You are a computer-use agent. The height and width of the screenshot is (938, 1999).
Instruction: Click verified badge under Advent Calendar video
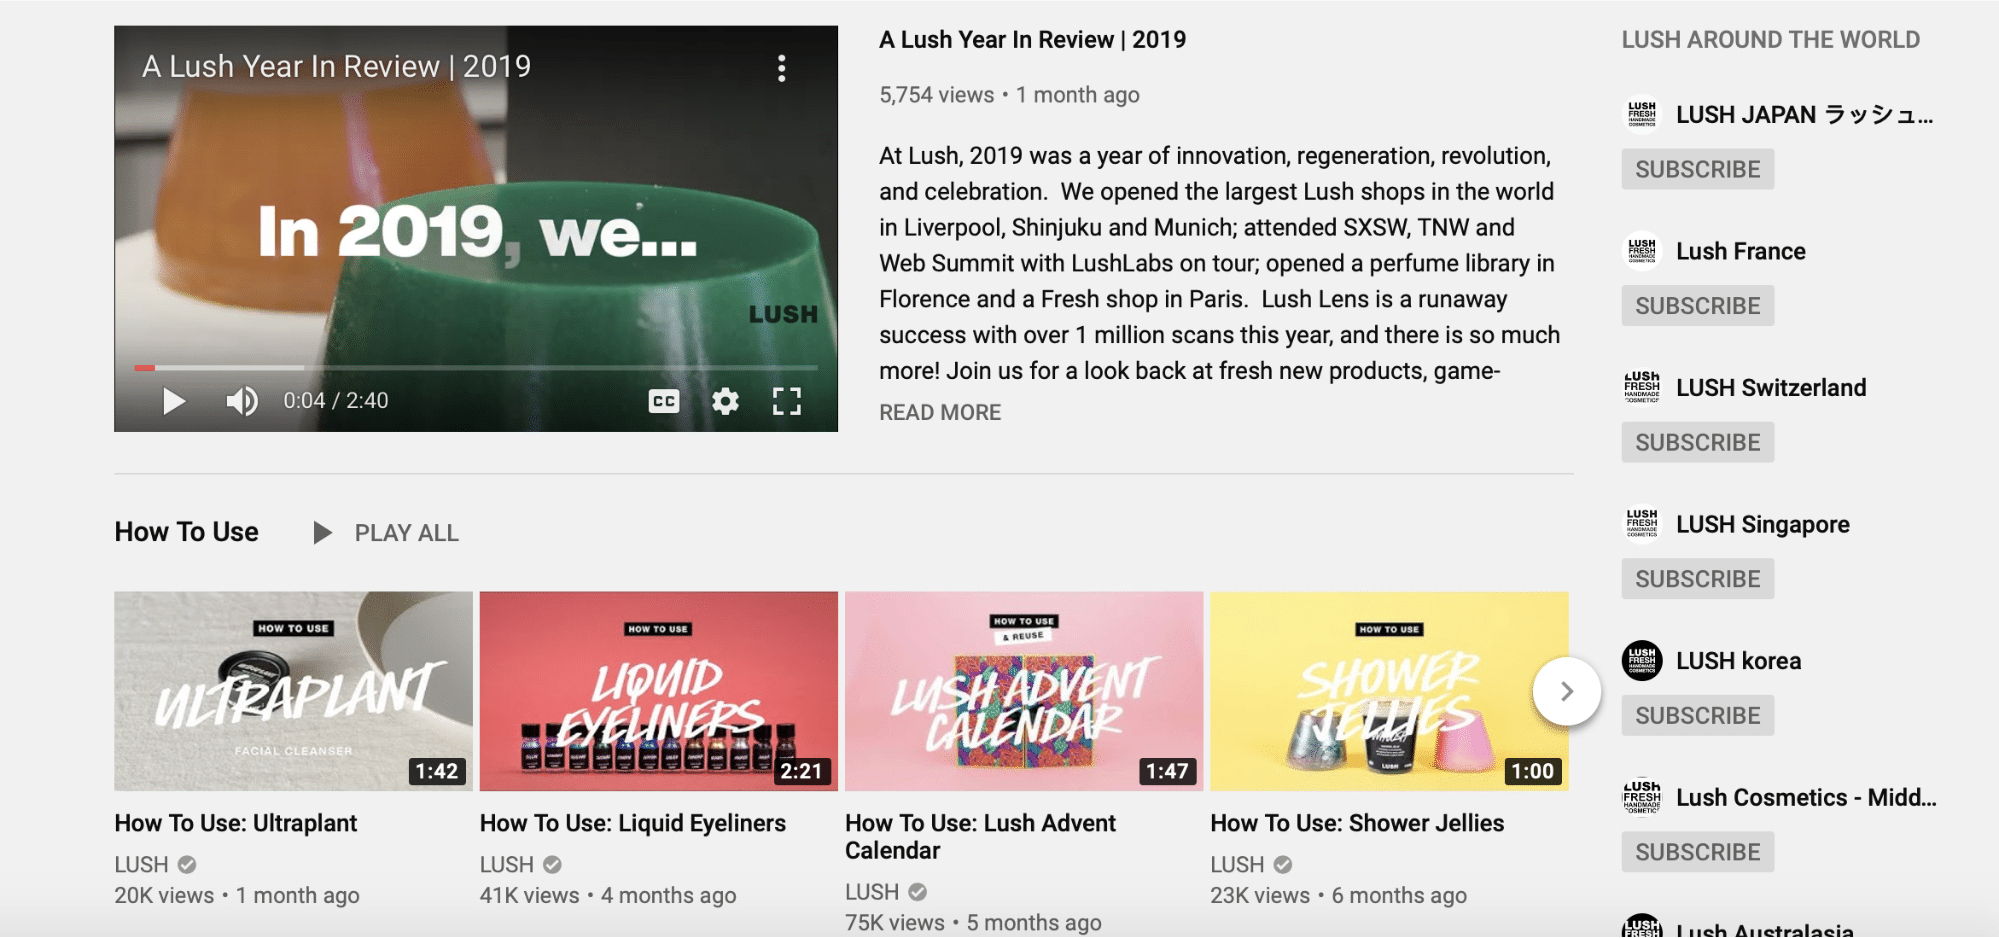[918, 891]
